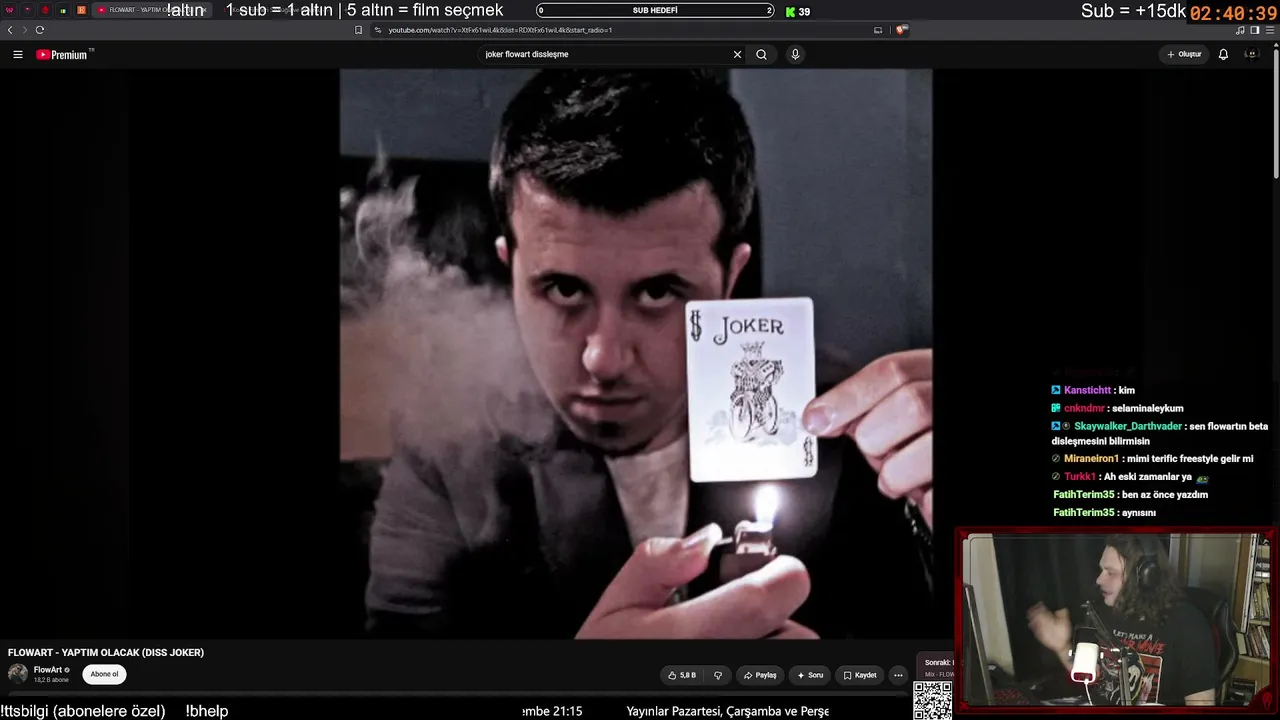Toggle the browser sidebar panel
This screenshot has height=720, width=1280.
1255,30
